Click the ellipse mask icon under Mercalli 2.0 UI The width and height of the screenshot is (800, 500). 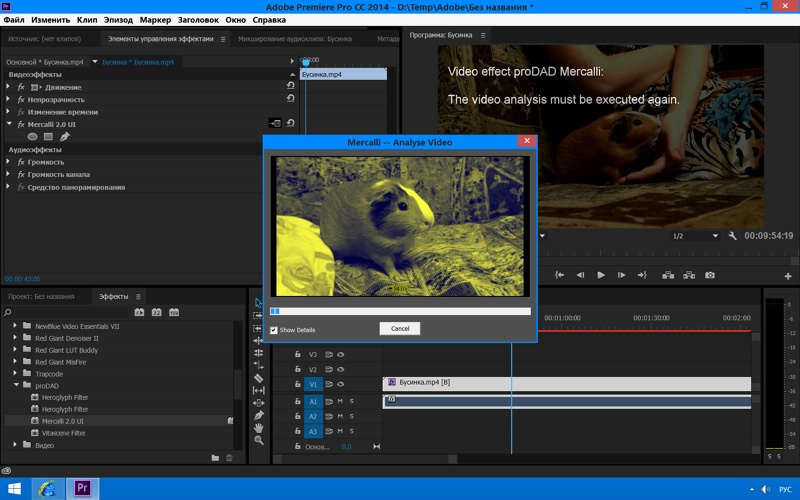click(32, 137)
